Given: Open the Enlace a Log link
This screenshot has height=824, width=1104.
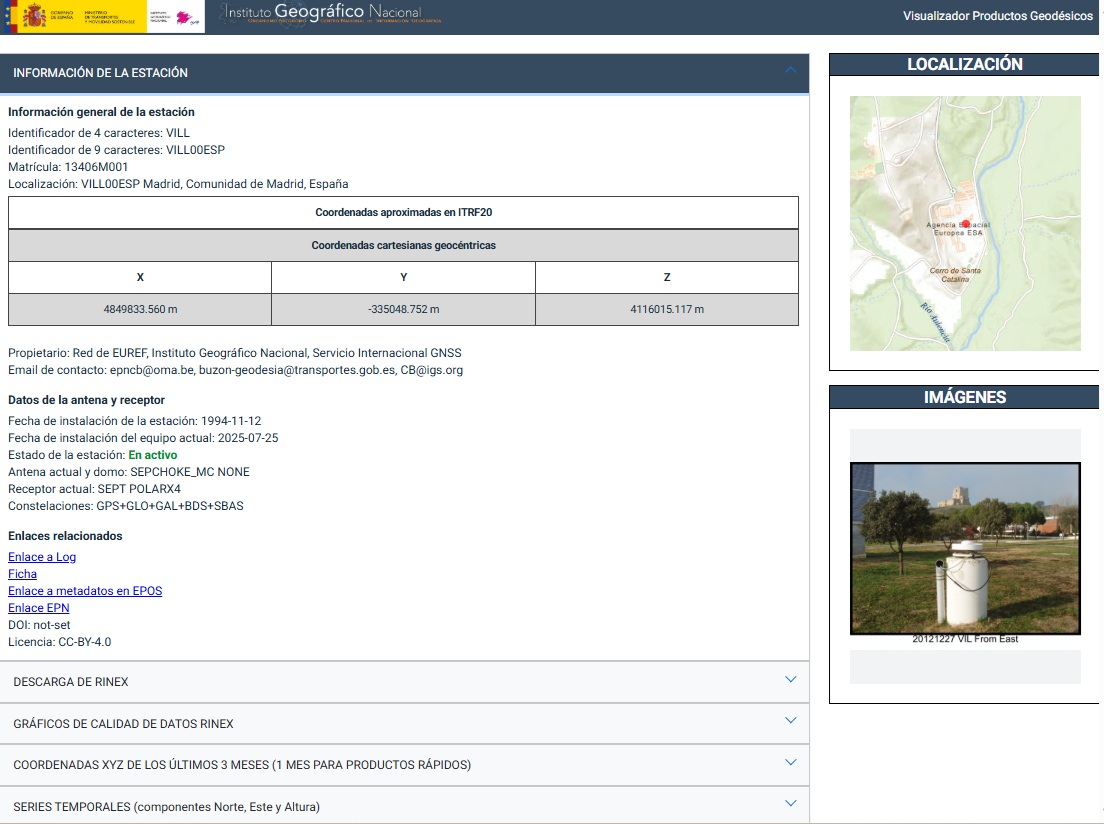Looking at the screenshot, I should click(x=42, y=557).
